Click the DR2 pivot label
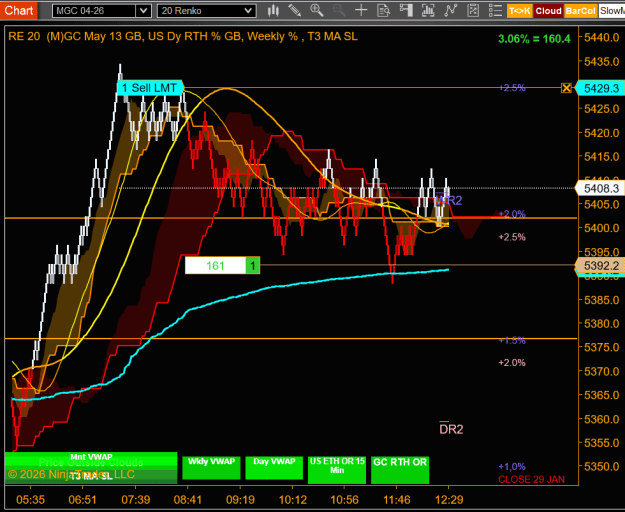This screenshot has width=625, height=512. (x=451, y=429)
